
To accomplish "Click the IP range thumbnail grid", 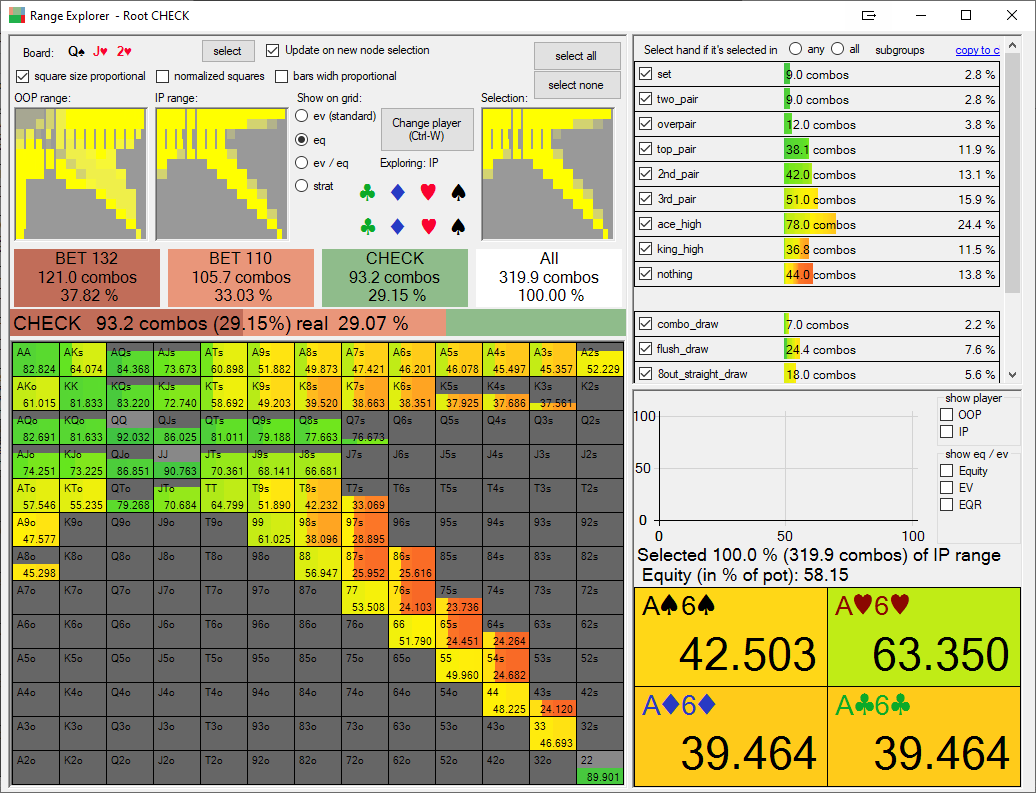I will [x=221, y=174].
